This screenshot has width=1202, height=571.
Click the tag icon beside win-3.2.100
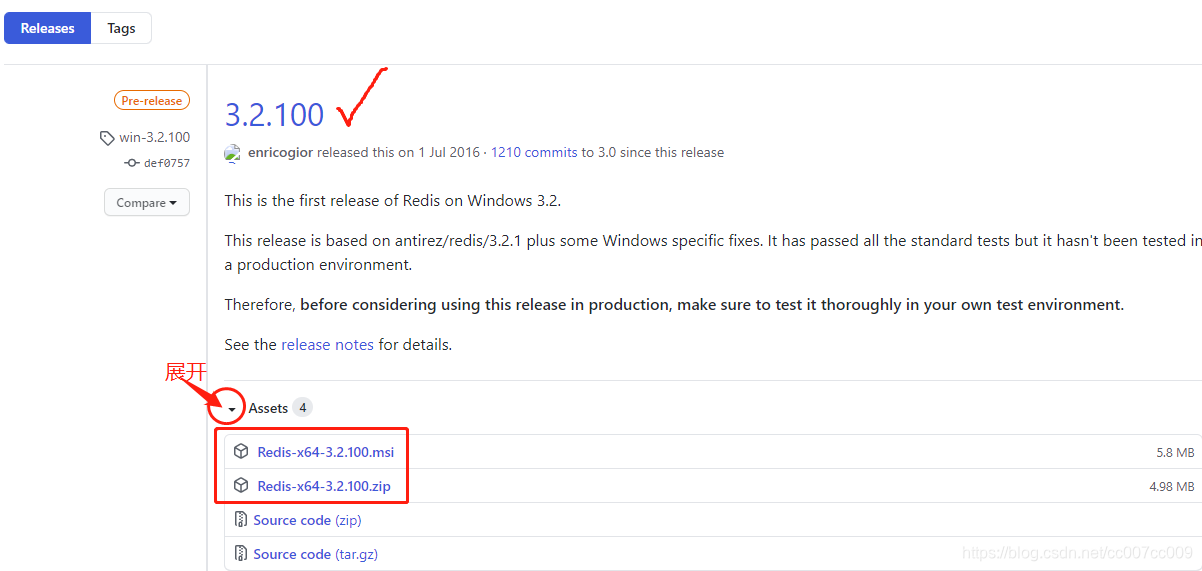click(107, 138)
